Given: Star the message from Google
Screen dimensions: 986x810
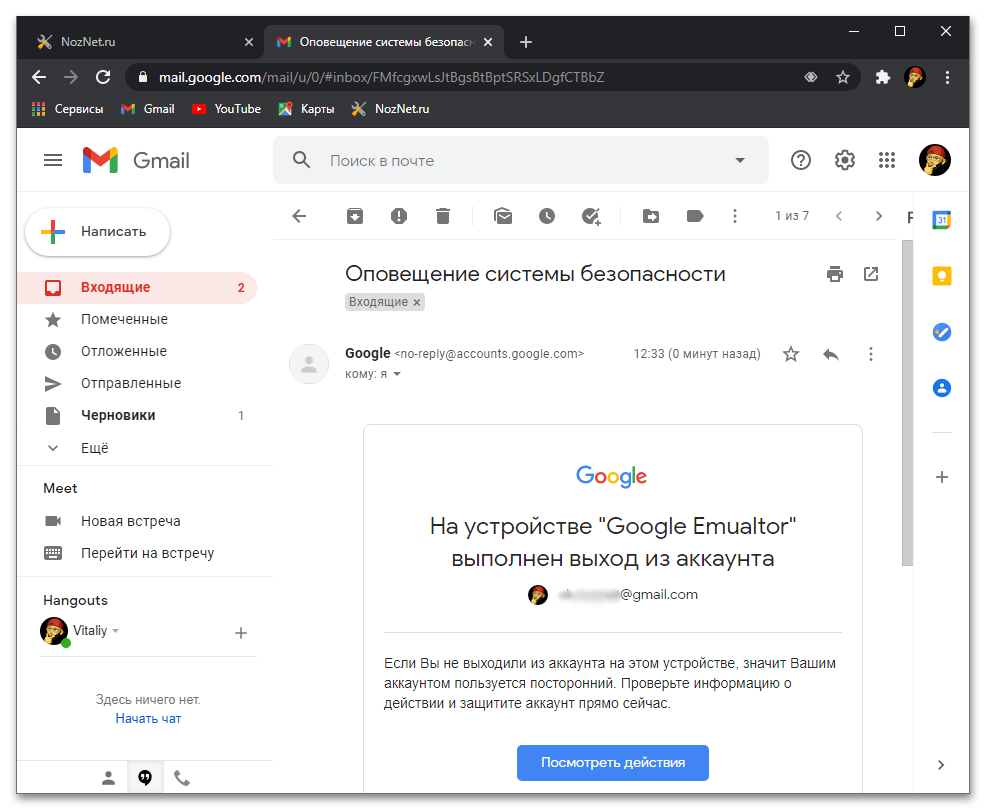Looking at the screenshot, I should click(791, 354).
